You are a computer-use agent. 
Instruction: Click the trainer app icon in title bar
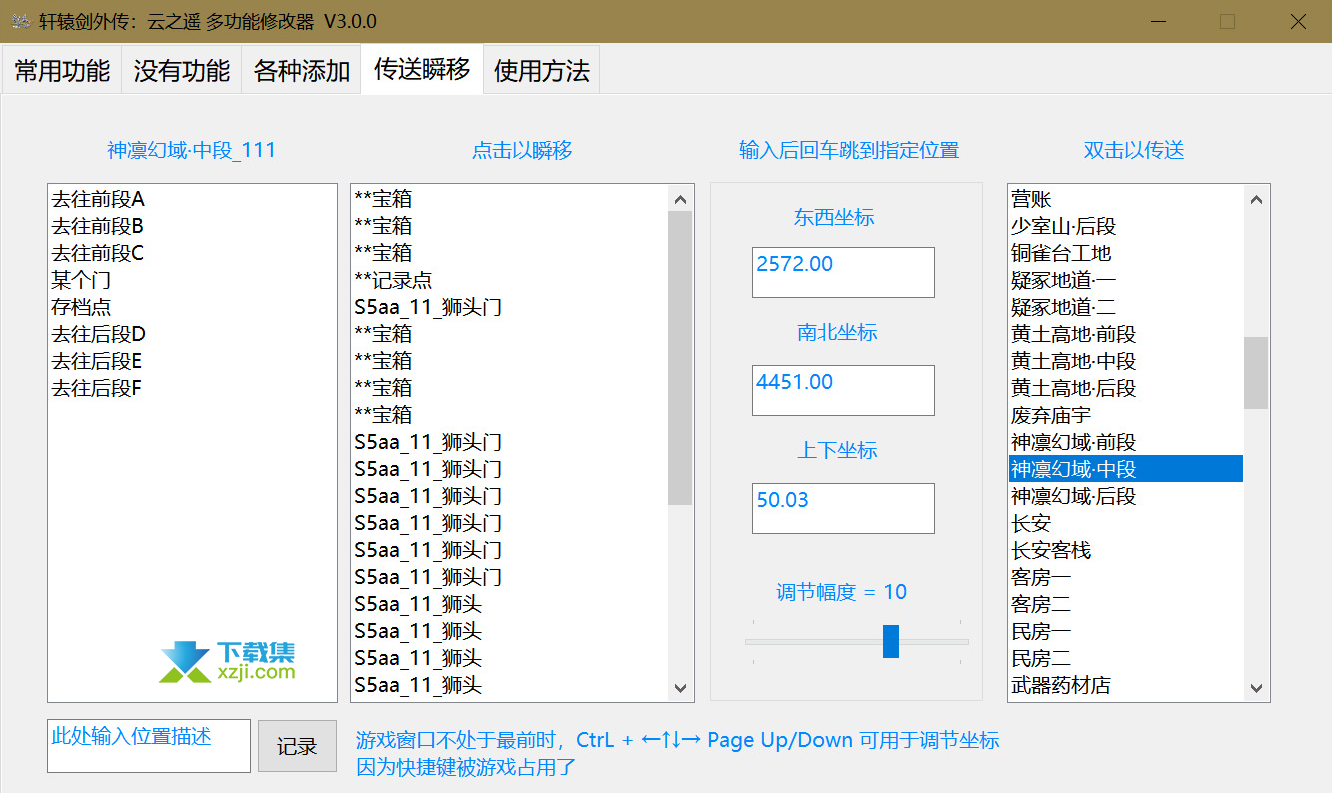click(x=20, y=22)
